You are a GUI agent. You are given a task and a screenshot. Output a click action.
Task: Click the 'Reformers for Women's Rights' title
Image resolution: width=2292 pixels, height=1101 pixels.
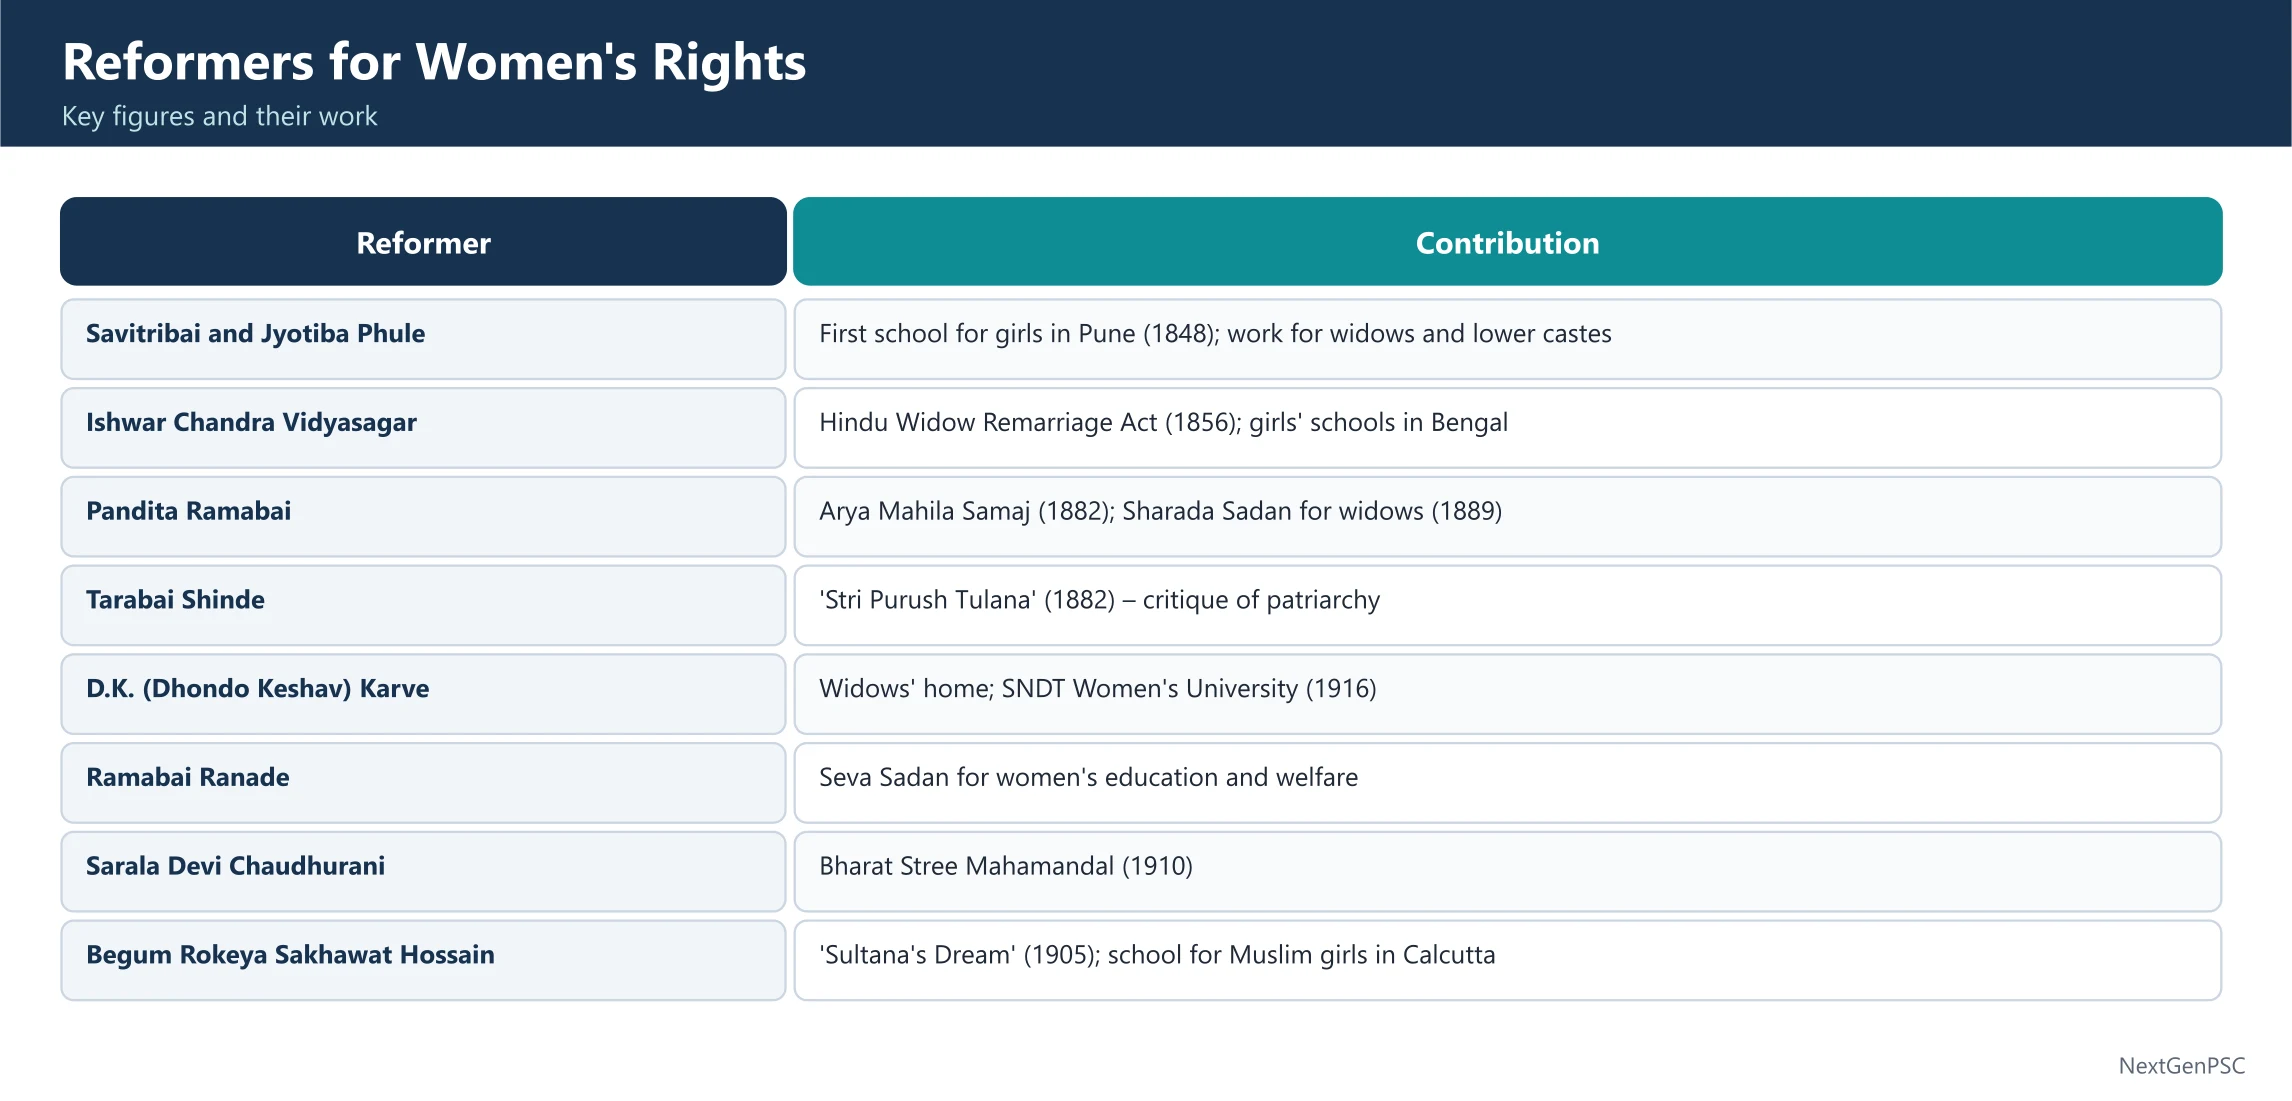pos(434,62)
